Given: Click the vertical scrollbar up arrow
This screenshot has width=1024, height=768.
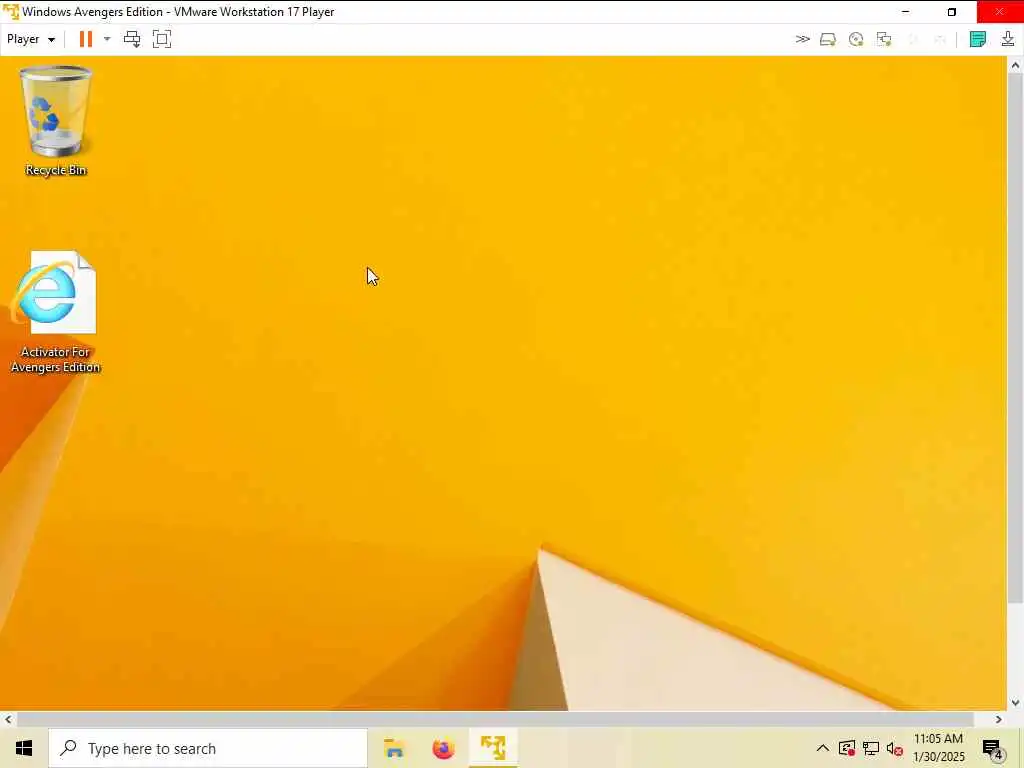Looking at the screenshot, I should click(1015, 65).
